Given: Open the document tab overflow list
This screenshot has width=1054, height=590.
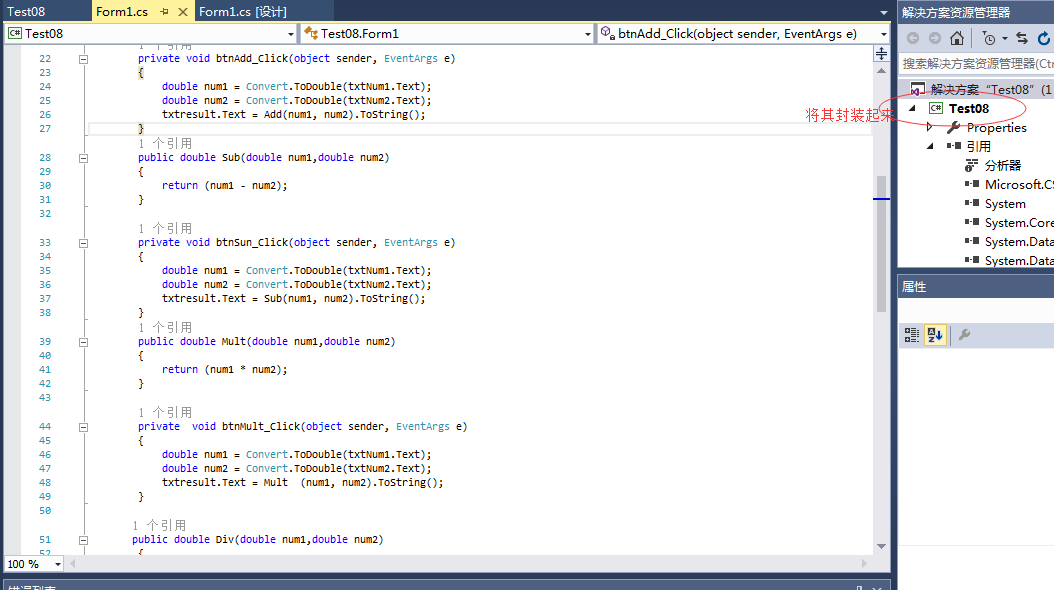Looking at the screenshot, I should coord(883,12).
